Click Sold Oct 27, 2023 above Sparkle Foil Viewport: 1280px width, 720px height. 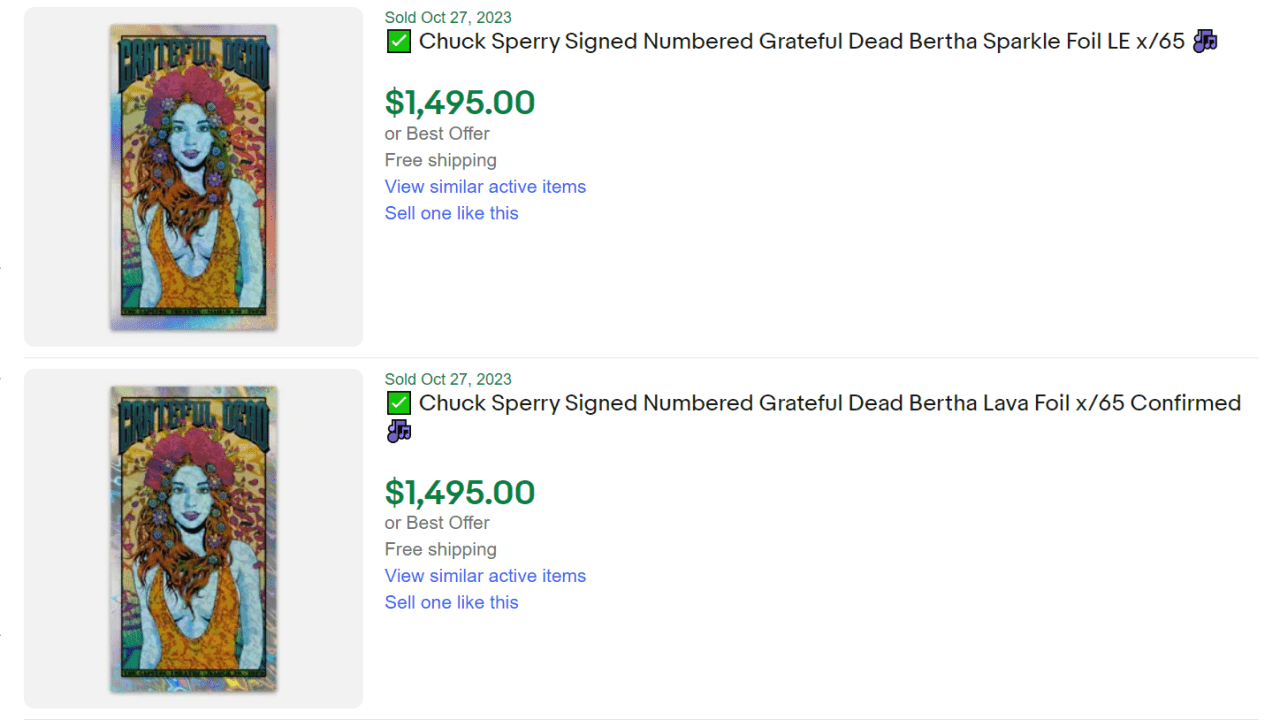tap(448, 17)
